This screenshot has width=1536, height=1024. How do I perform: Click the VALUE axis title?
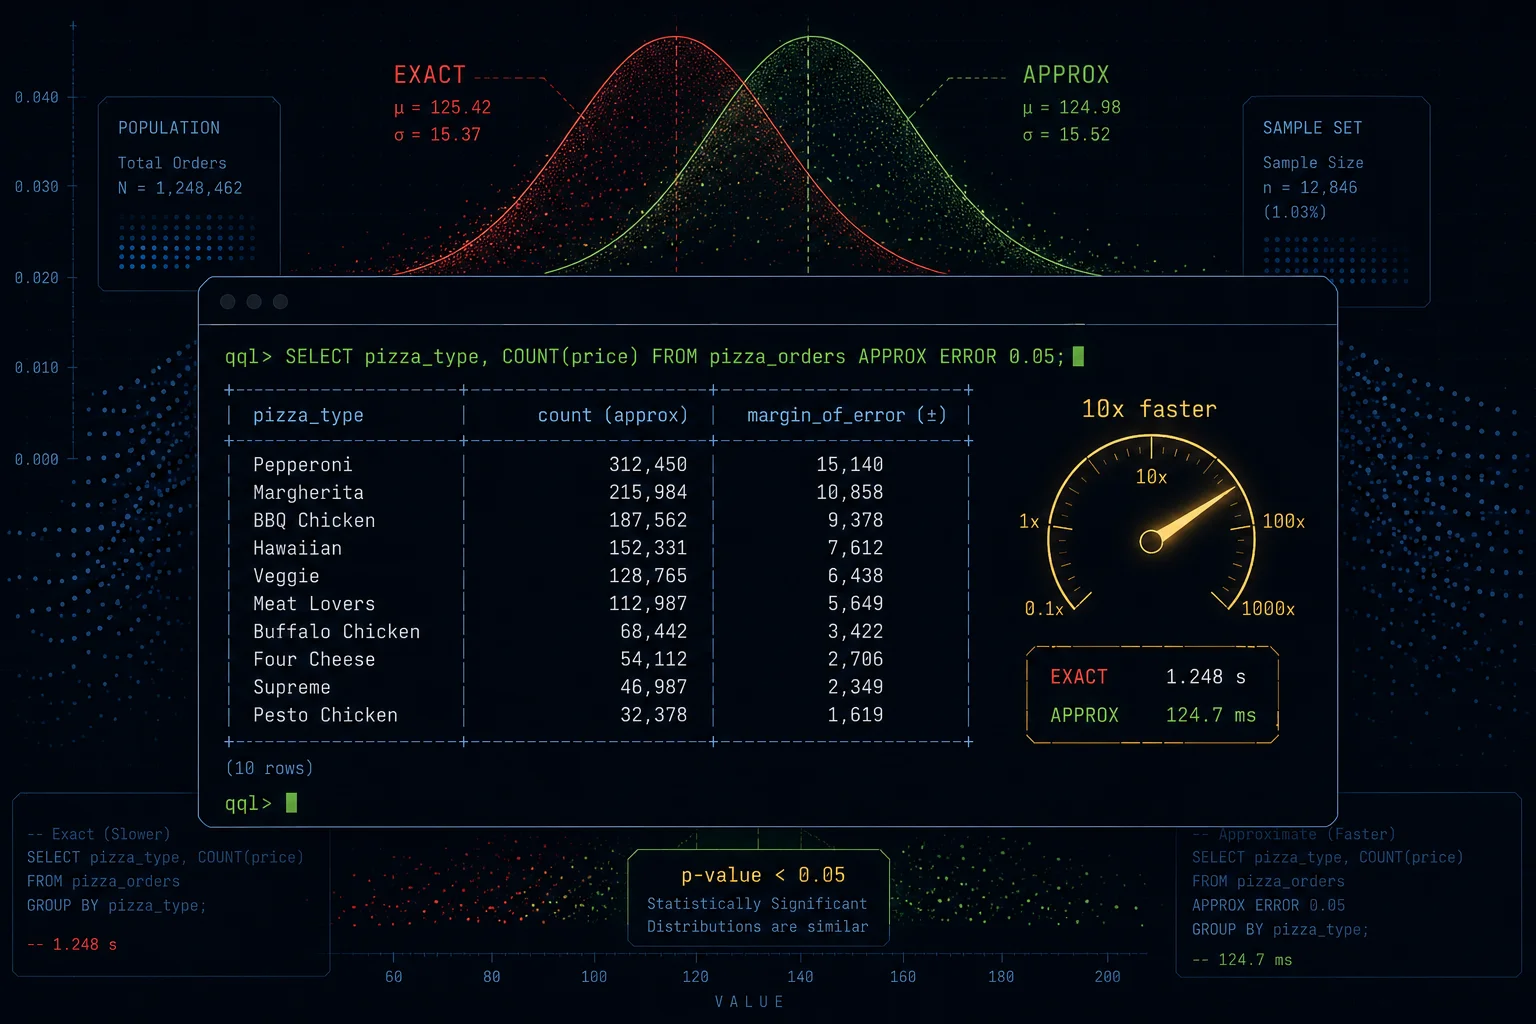tap(750, 1001)
